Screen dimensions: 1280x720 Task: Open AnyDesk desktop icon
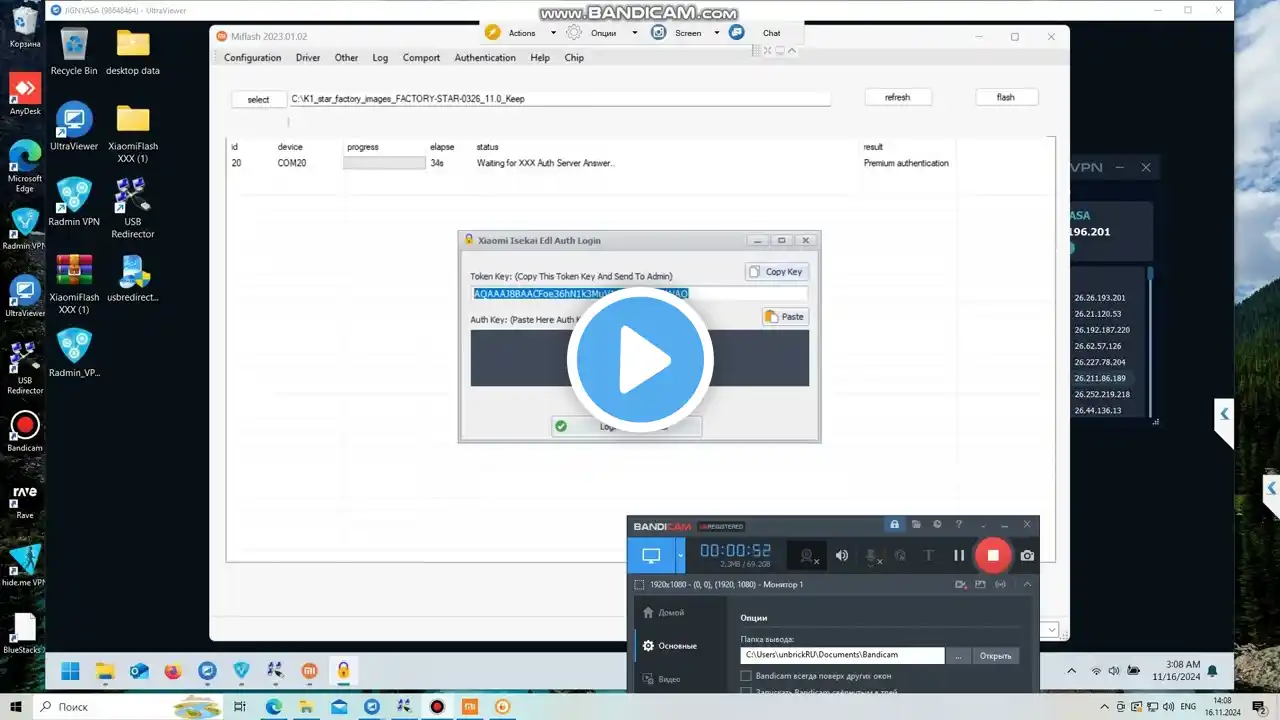pos(25,94)
